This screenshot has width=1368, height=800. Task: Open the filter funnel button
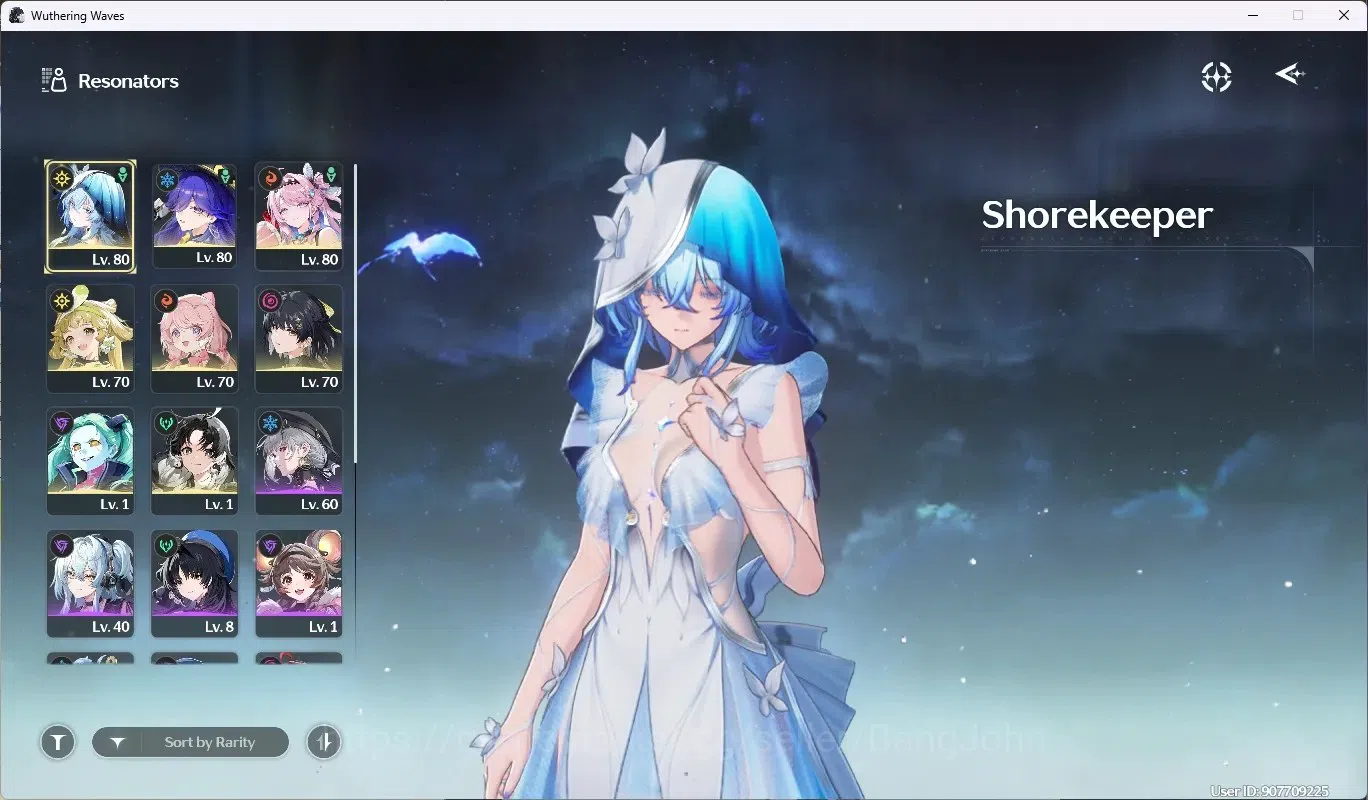click(58, 742)
